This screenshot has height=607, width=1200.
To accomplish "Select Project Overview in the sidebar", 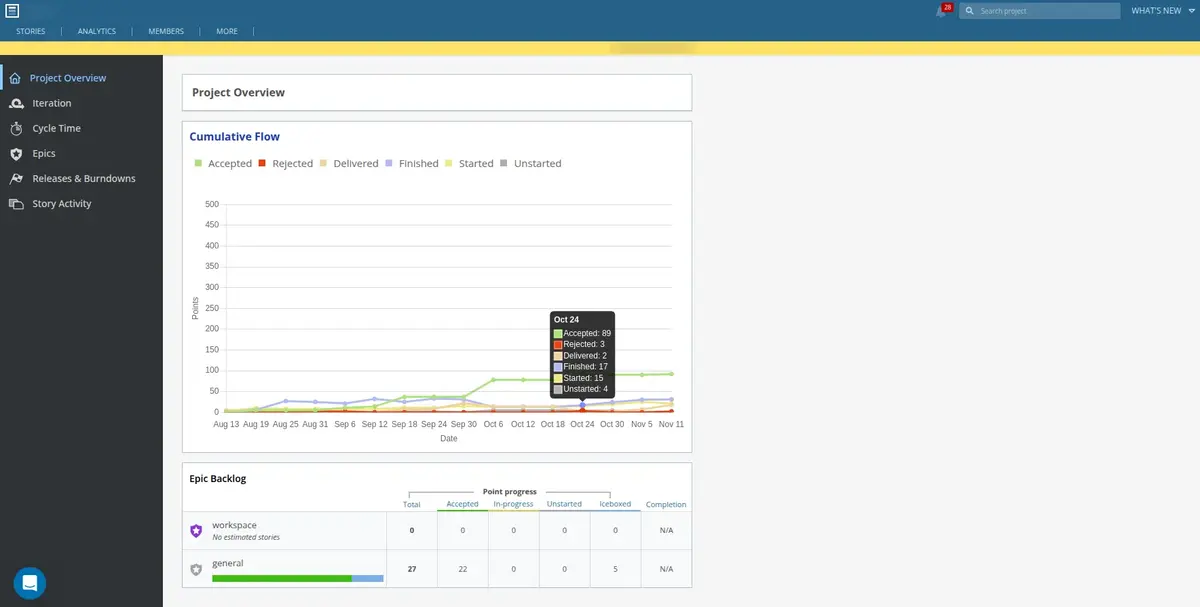I will (68, 77).
